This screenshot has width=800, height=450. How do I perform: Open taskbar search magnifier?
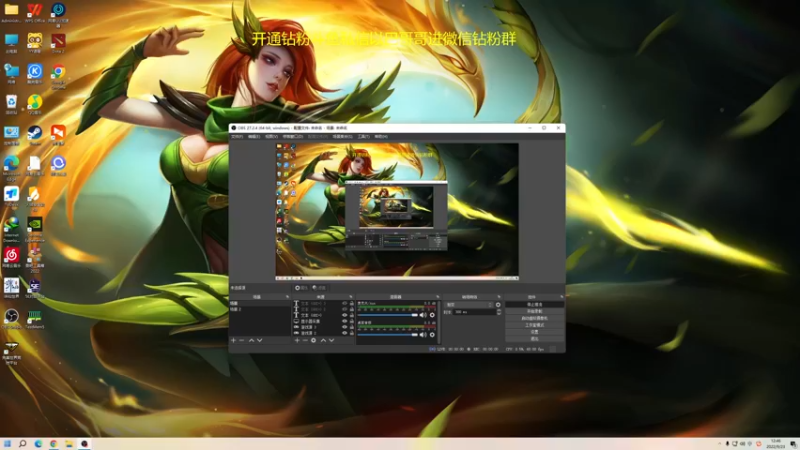point(22,444)
